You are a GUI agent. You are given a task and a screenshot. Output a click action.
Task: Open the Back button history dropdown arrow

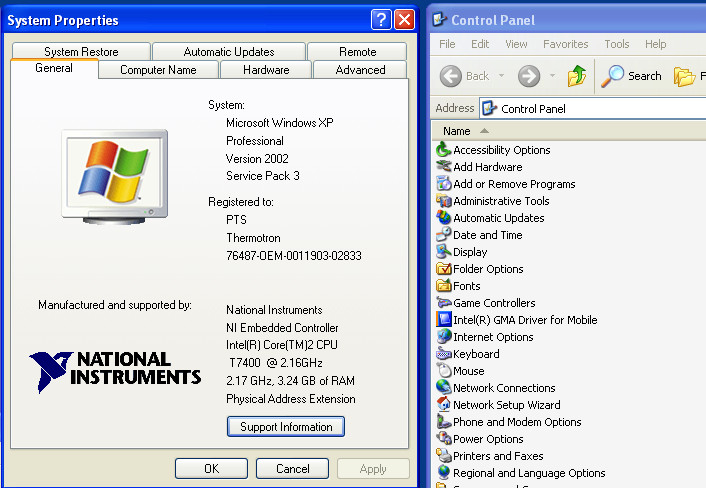click(x=501, y=76)
